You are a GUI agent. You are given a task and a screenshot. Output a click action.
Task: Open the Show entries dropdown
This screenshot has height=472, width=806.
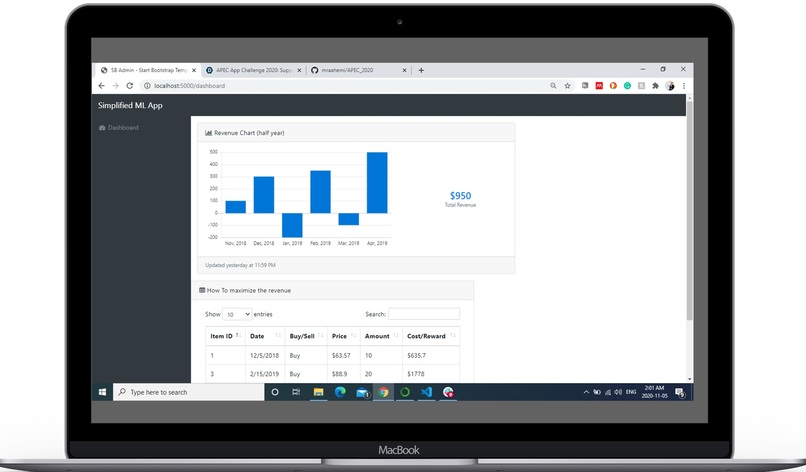click(x=237, y=314)
